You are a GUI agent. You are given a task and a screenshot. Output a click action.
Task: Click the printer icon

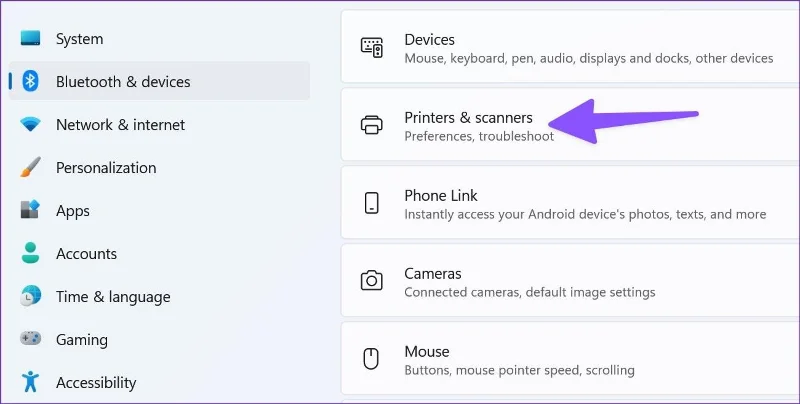(371, 125)
